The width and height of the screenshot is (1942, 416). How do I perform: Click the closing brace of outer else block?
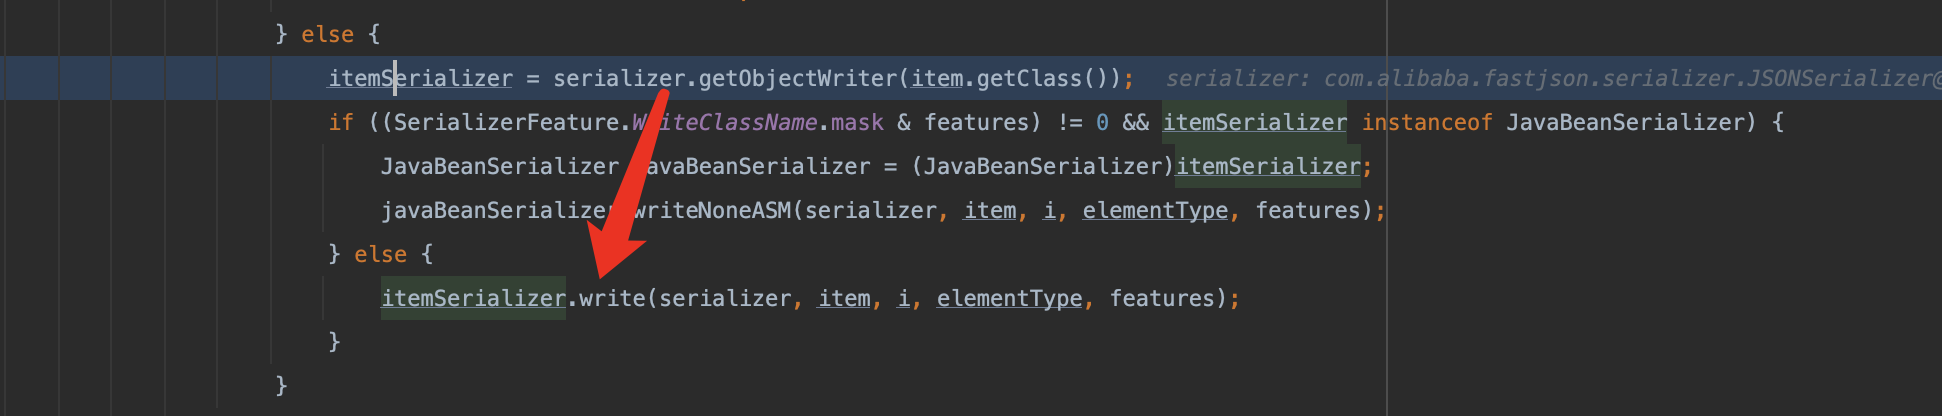coord(281,386)
